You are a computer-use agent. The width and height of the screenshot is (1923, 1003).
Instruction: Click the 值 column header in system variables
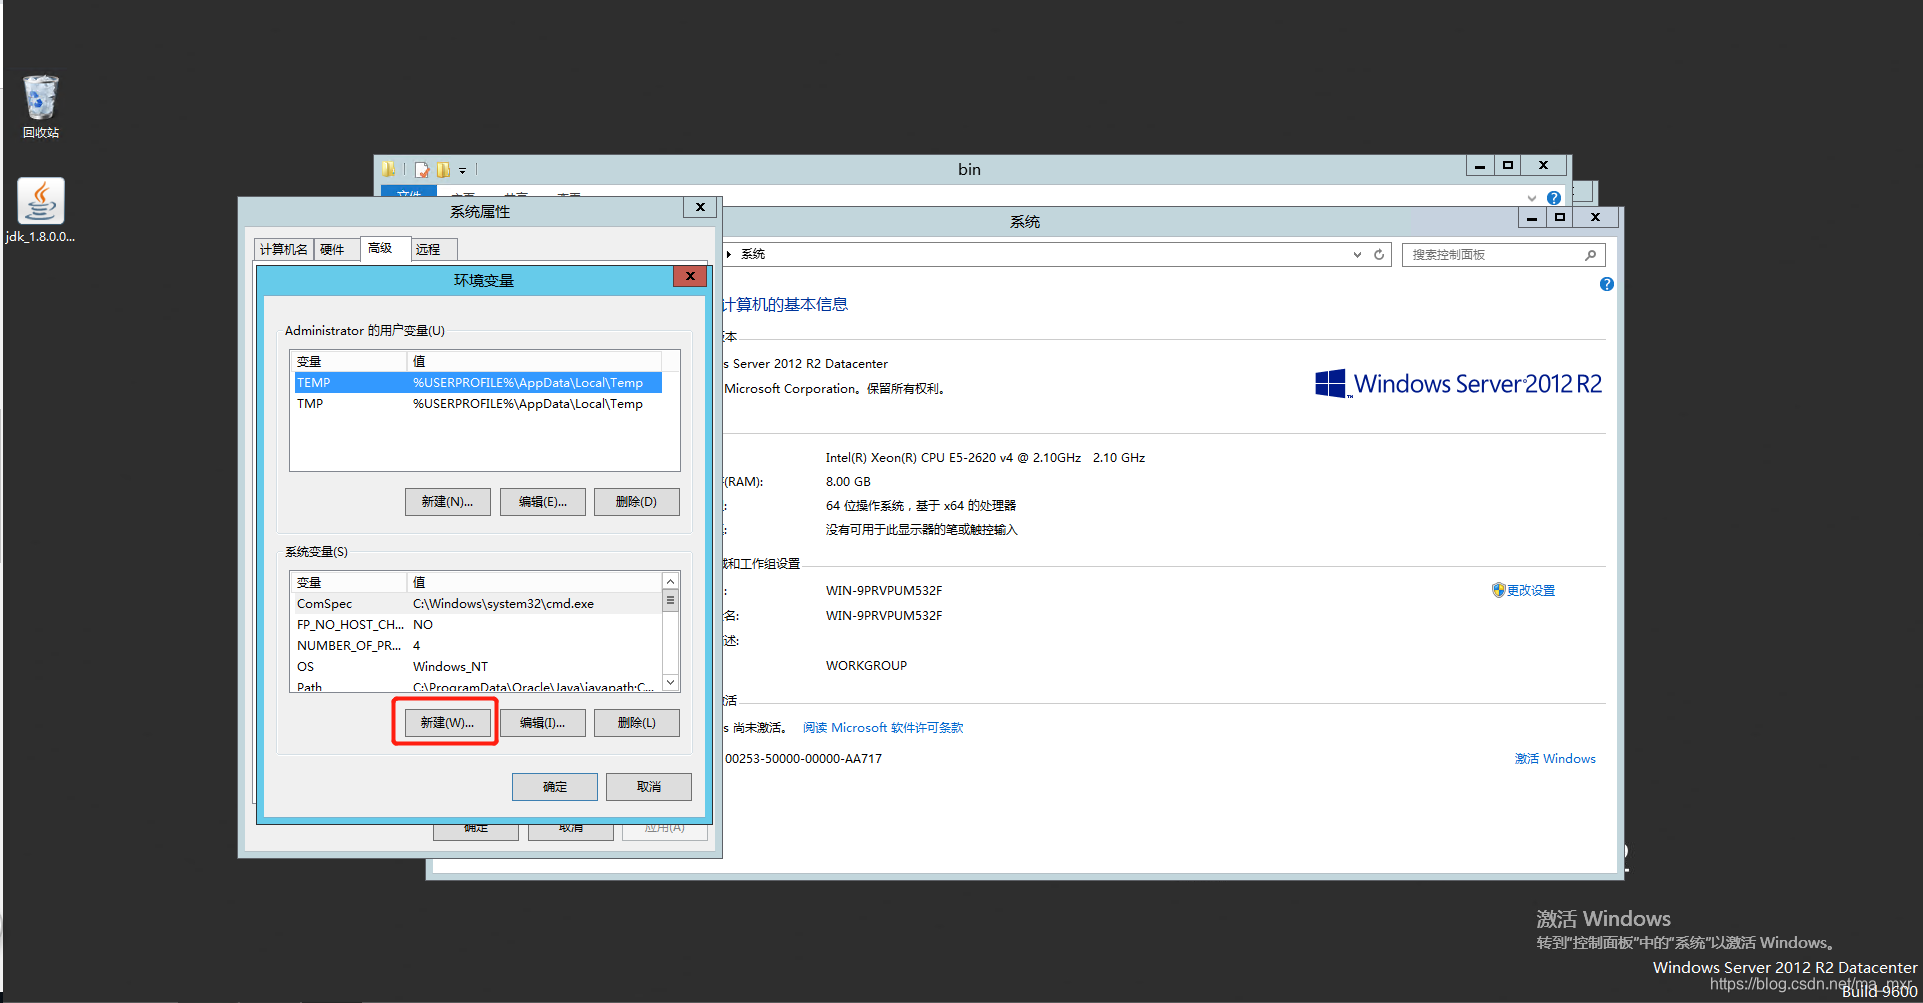point(534,582)
